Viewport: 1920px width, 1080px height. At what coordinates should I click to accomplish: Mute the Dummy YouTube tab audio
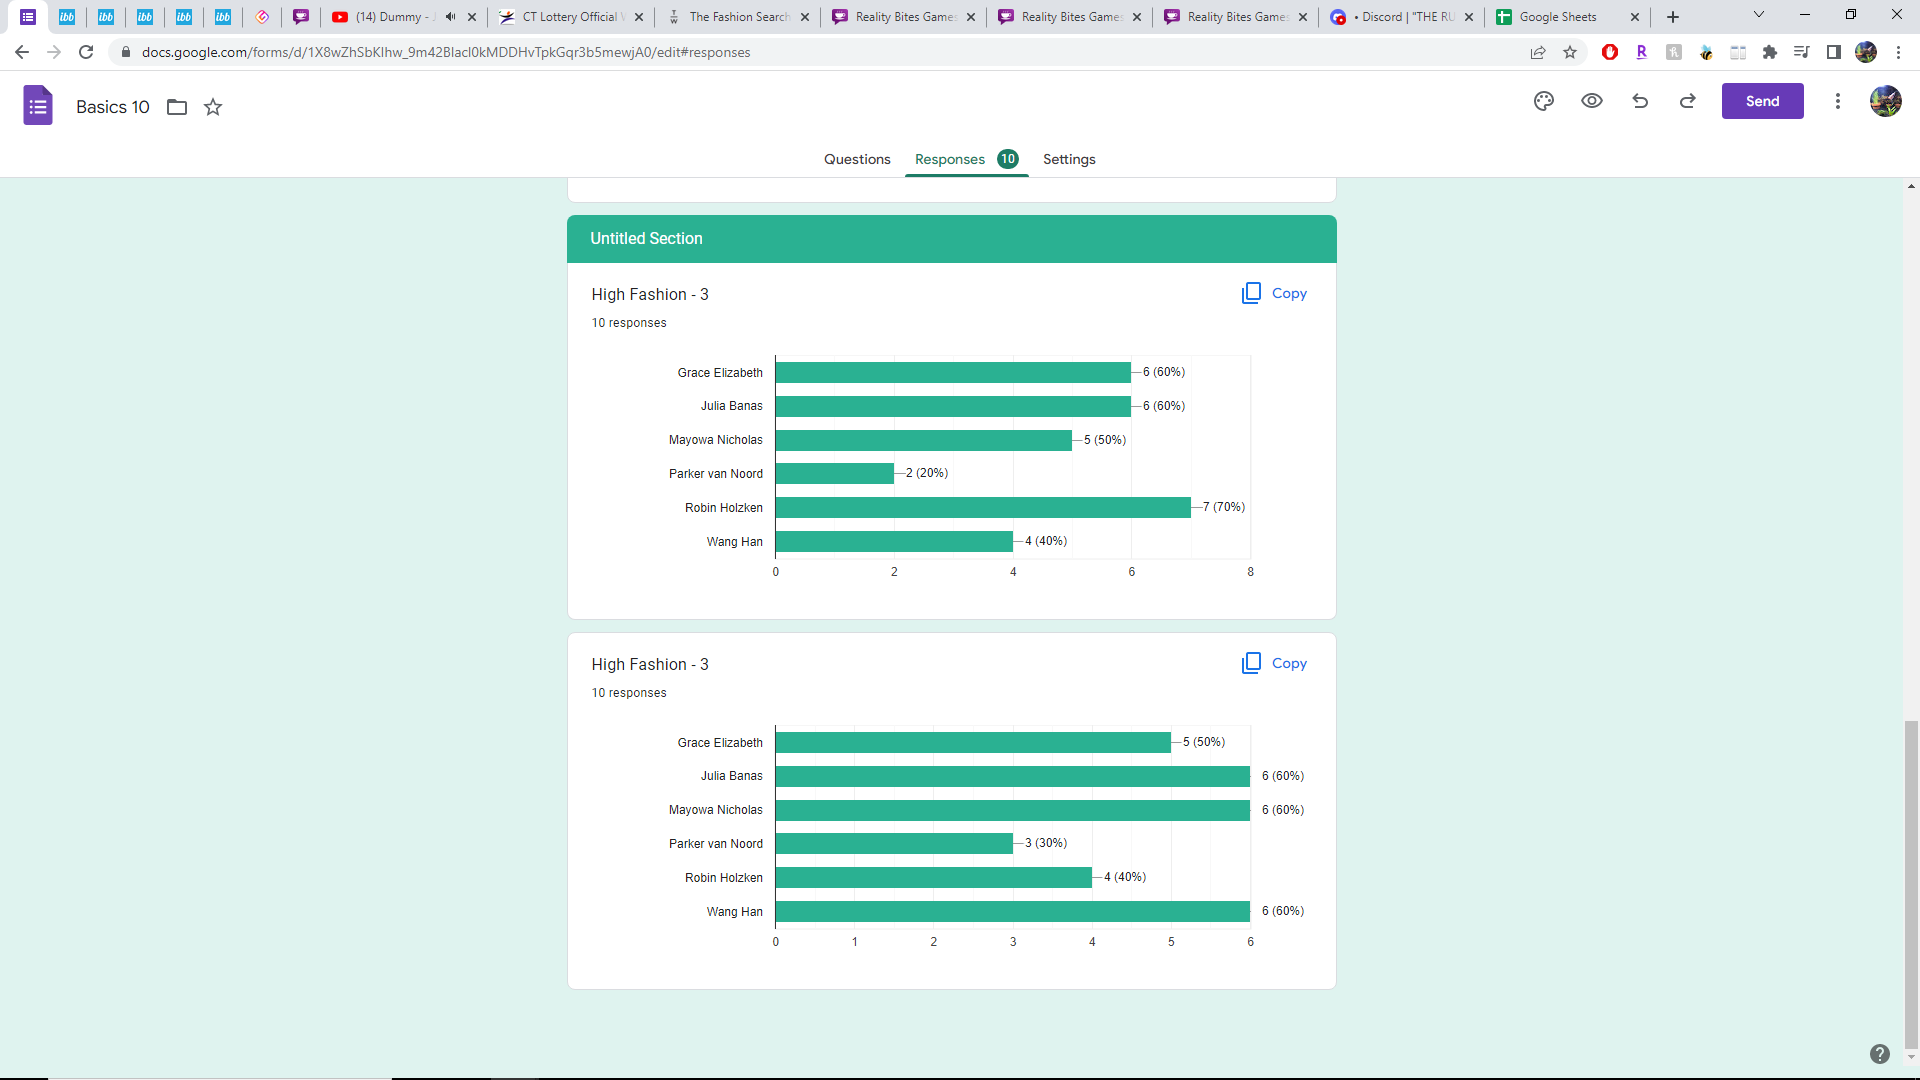[451, 17]
